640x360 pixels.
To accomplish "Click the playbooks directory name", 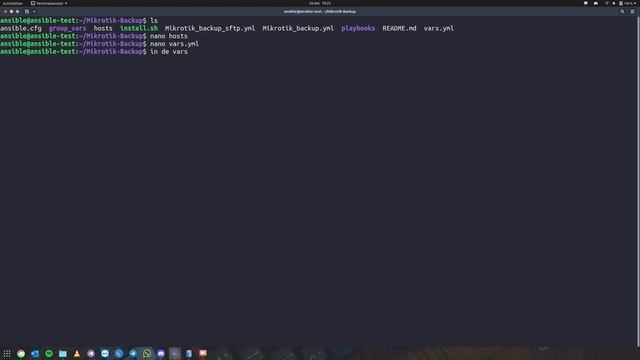I will [358, 29].
